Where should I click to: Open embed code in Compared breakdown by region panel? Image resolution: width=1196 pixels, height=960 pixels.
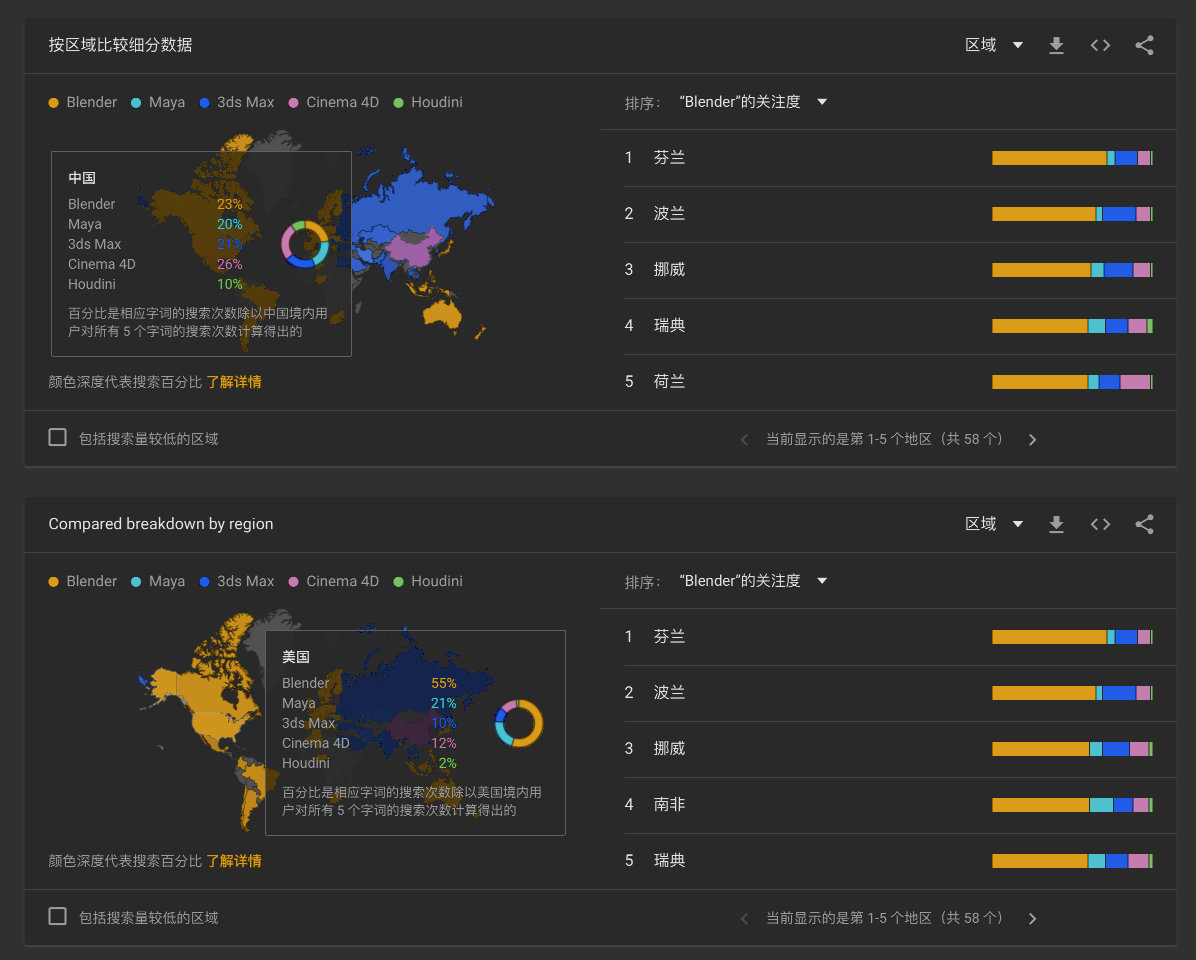[x=1100, y=524]
